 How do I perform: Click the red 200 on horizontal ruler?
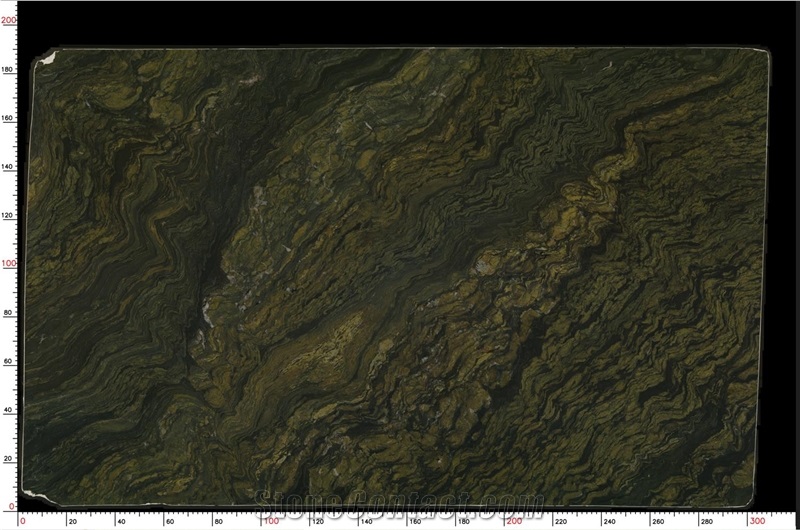pos(514,521)
